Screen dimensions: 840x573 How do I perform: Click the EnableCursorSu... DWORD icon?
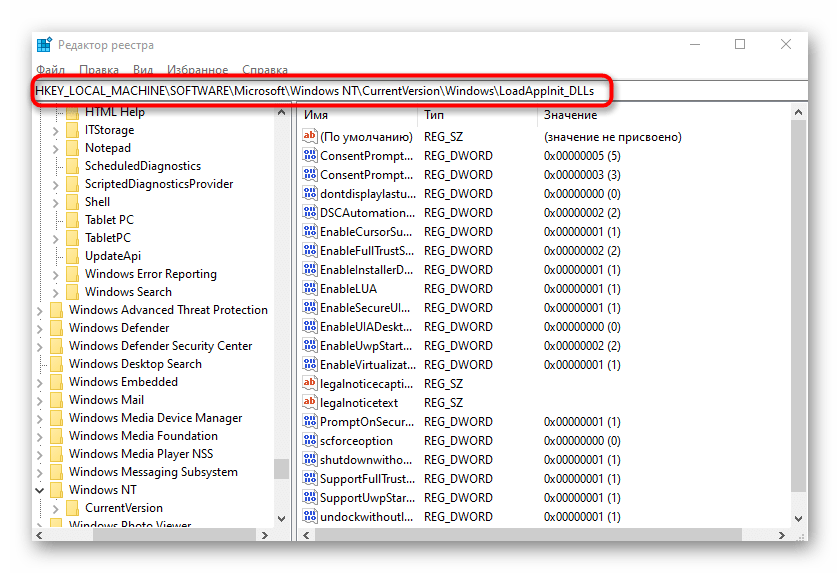310,231
